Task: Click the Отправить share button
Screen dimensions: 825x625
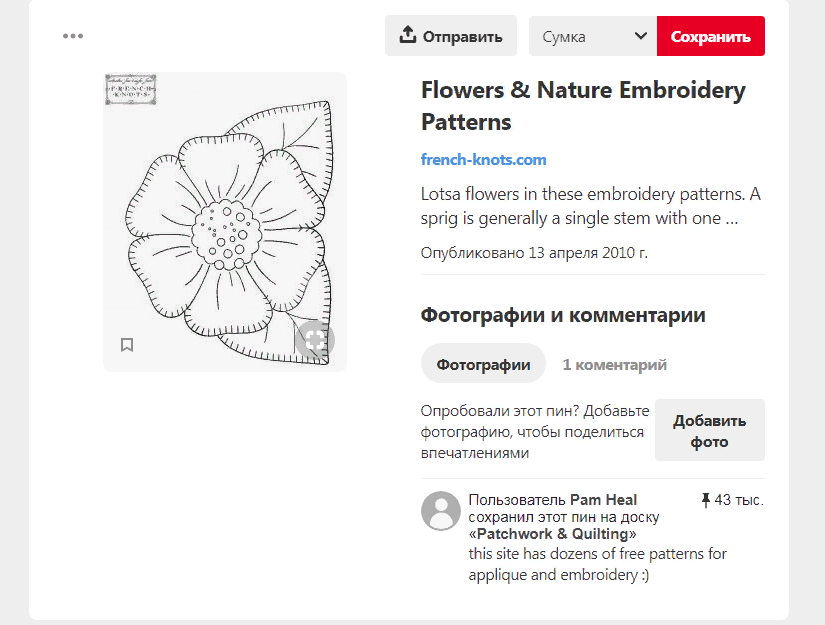Action: [451, 36]
